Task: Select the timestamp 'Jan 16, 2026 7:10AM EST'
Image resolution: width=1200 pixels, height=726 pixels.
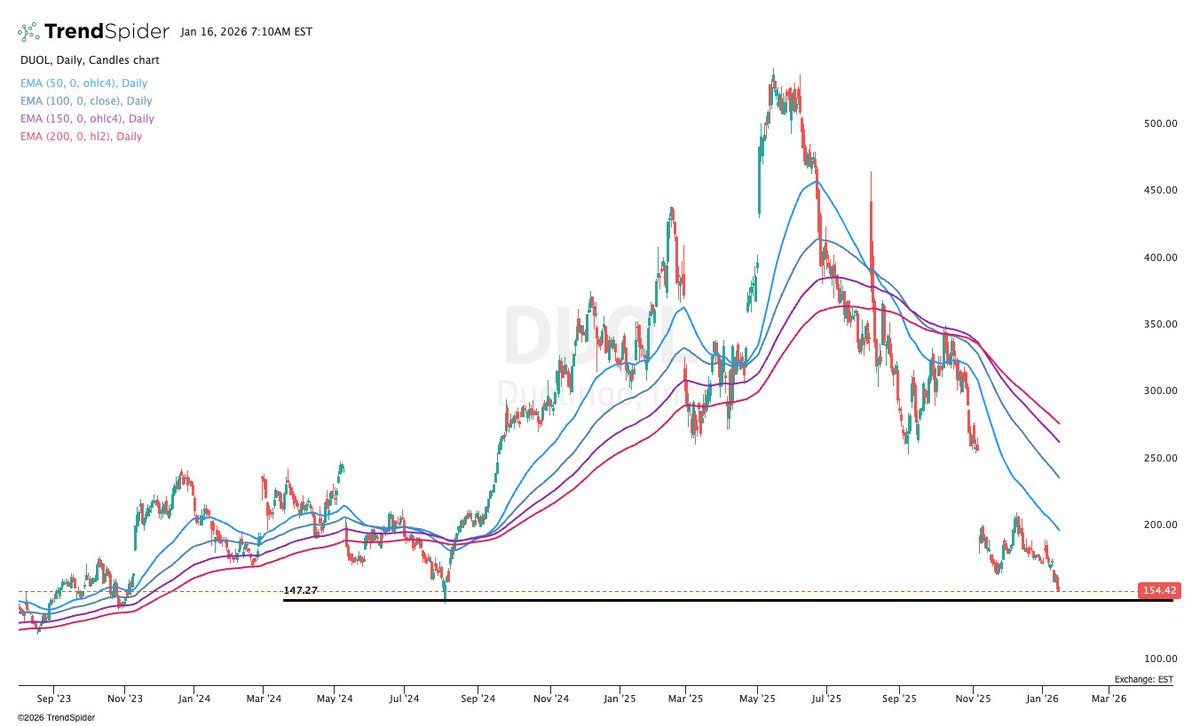Action: click(x=246, y=32)
